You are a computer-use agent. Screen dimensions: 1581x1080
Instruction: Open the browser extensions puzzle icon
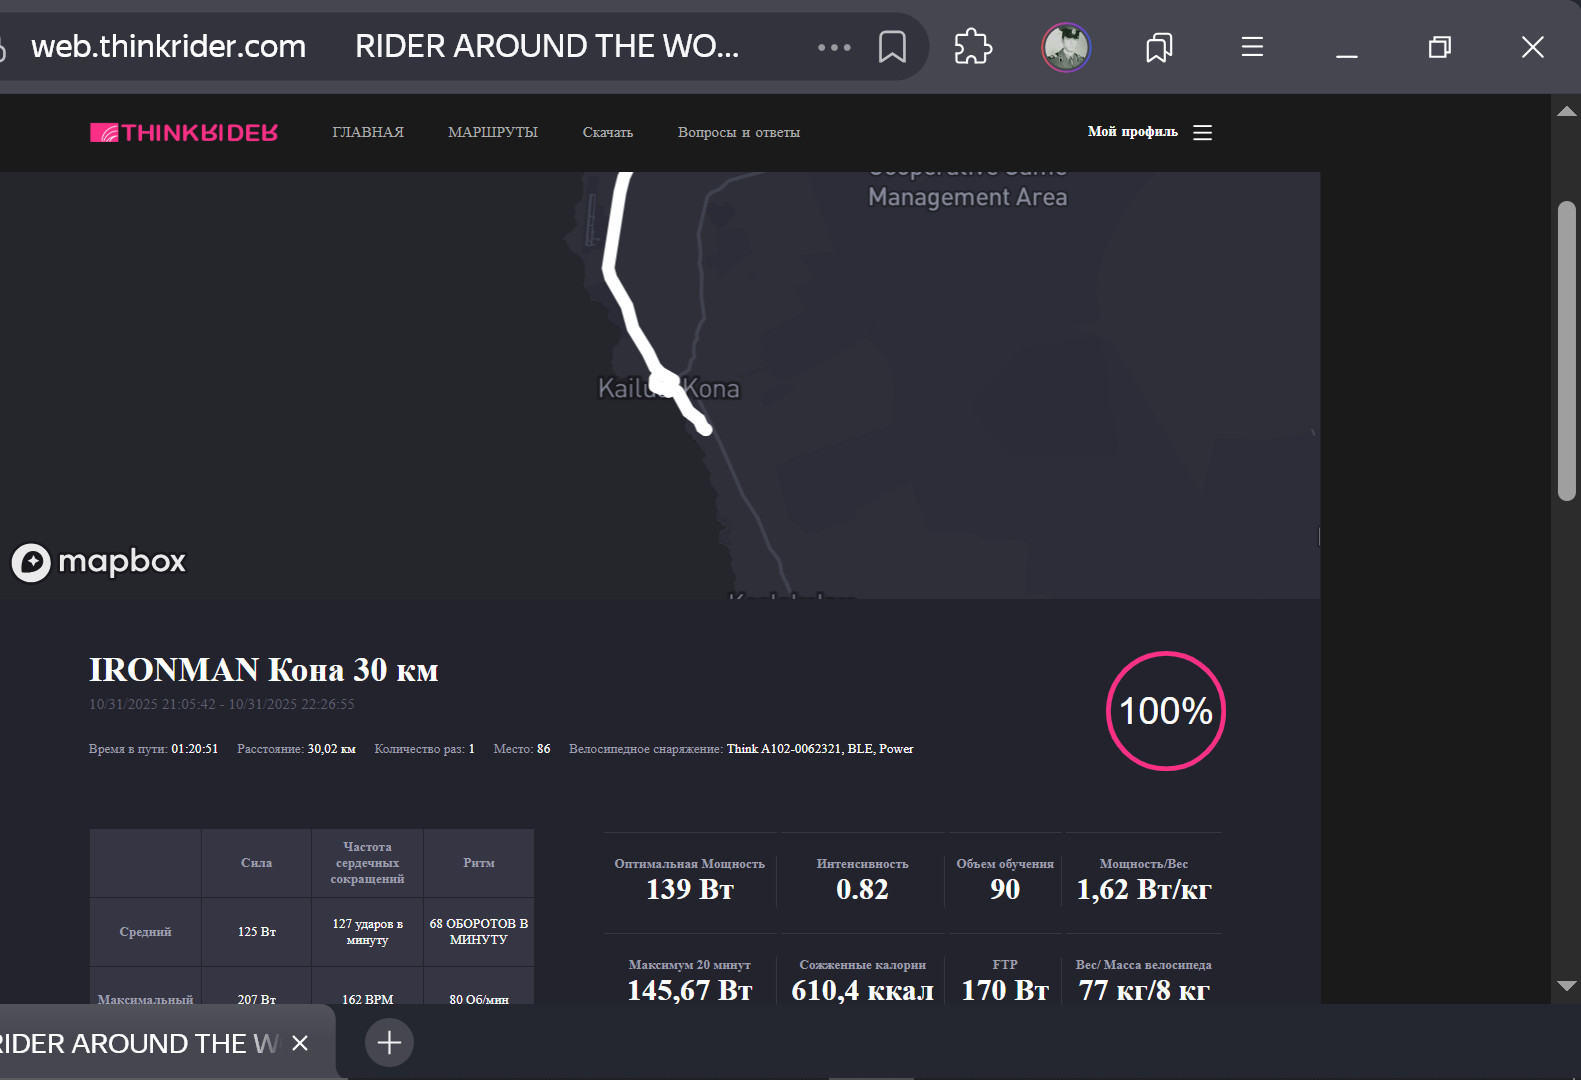pyautogui.click(x=973, y=47)
